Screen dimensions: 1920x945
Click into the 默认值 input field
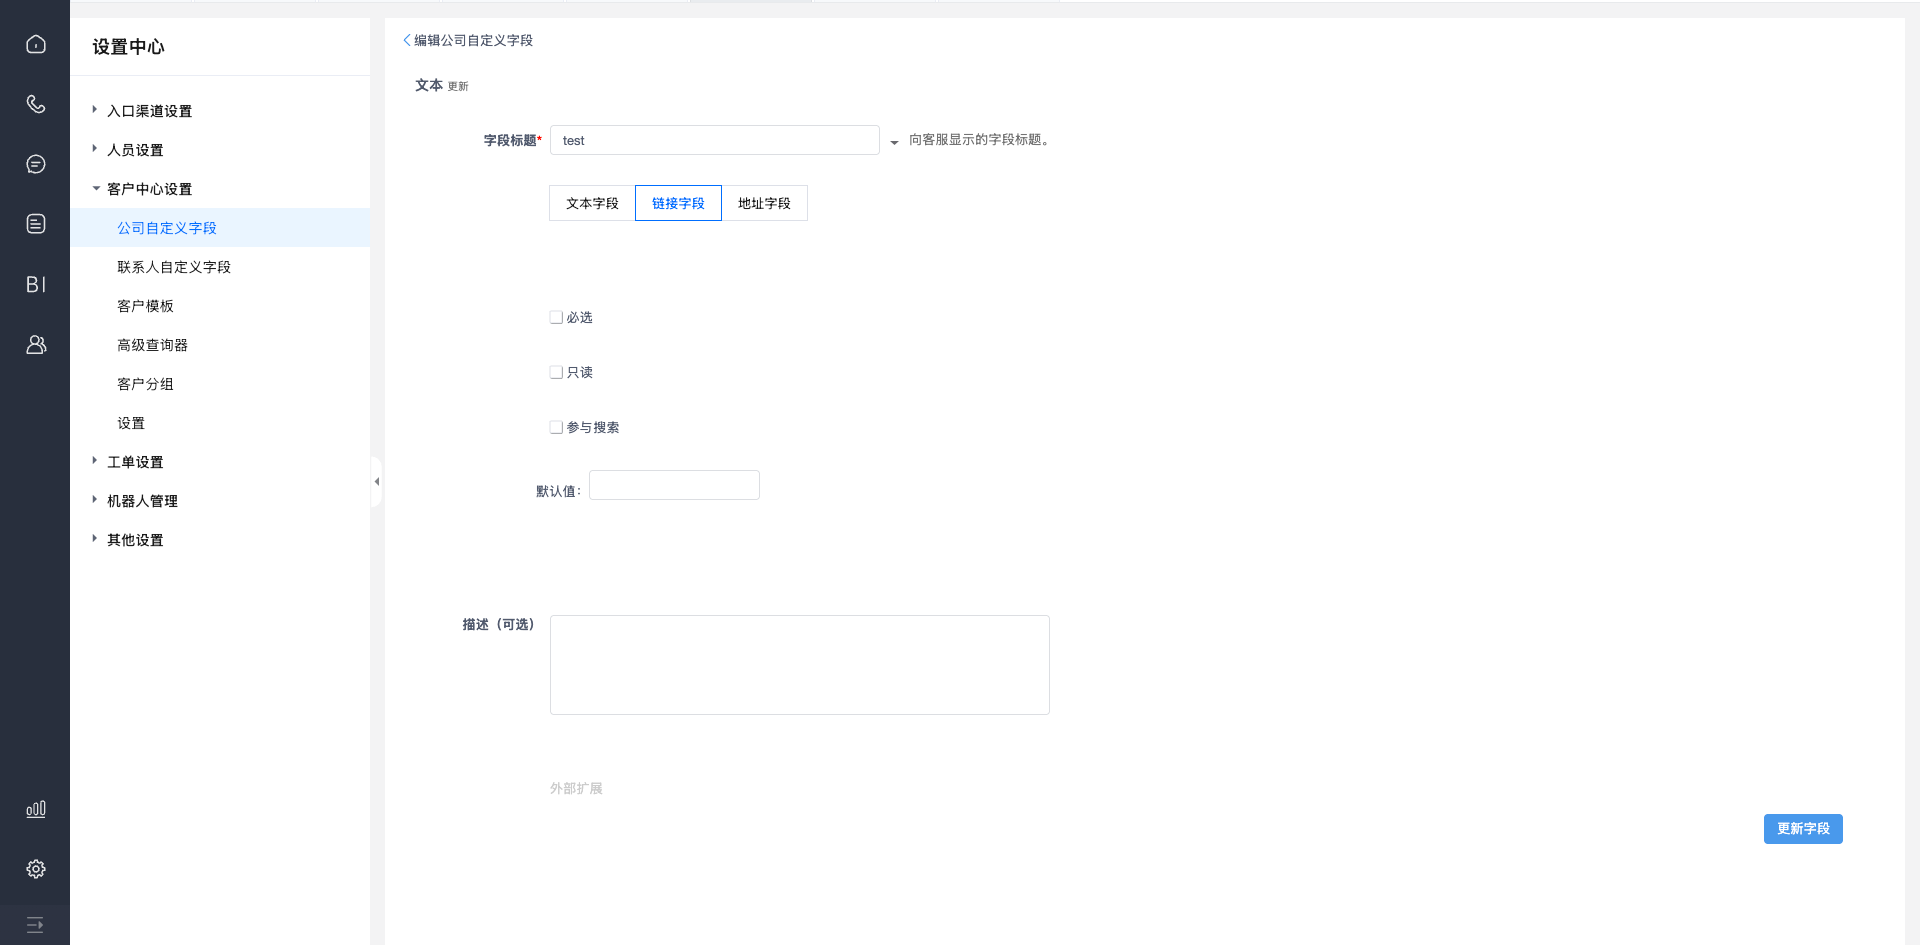675,485
